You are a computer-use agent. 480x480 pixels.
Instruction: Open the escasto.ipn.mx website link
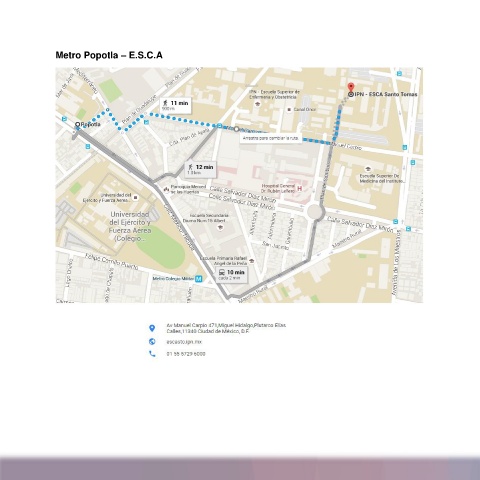coord(184,342)
